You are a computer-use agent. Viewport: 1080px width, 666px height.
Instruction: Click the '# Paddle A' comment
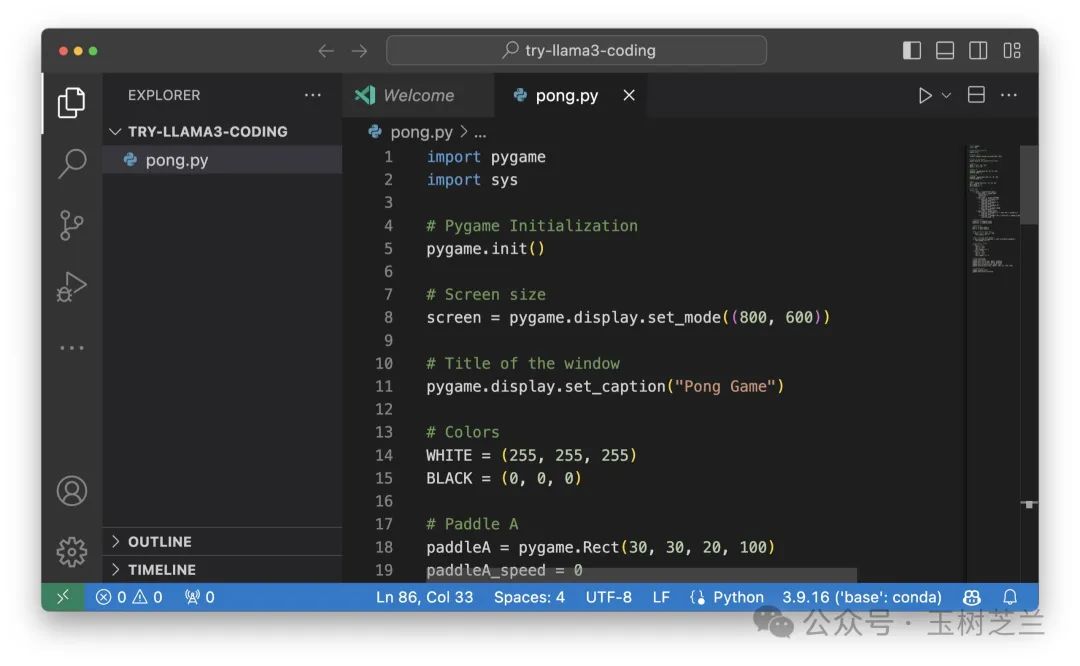[x=472, y=524]
